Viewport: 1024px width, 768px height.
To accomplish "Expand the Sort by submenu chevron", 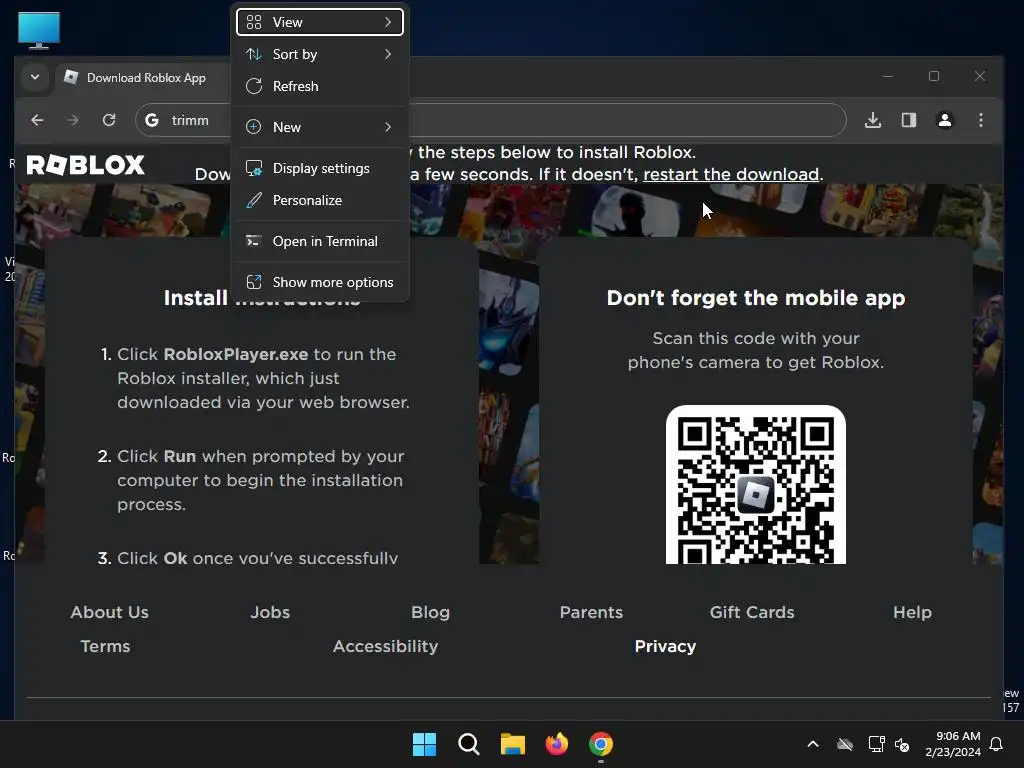I will [388, 54].
